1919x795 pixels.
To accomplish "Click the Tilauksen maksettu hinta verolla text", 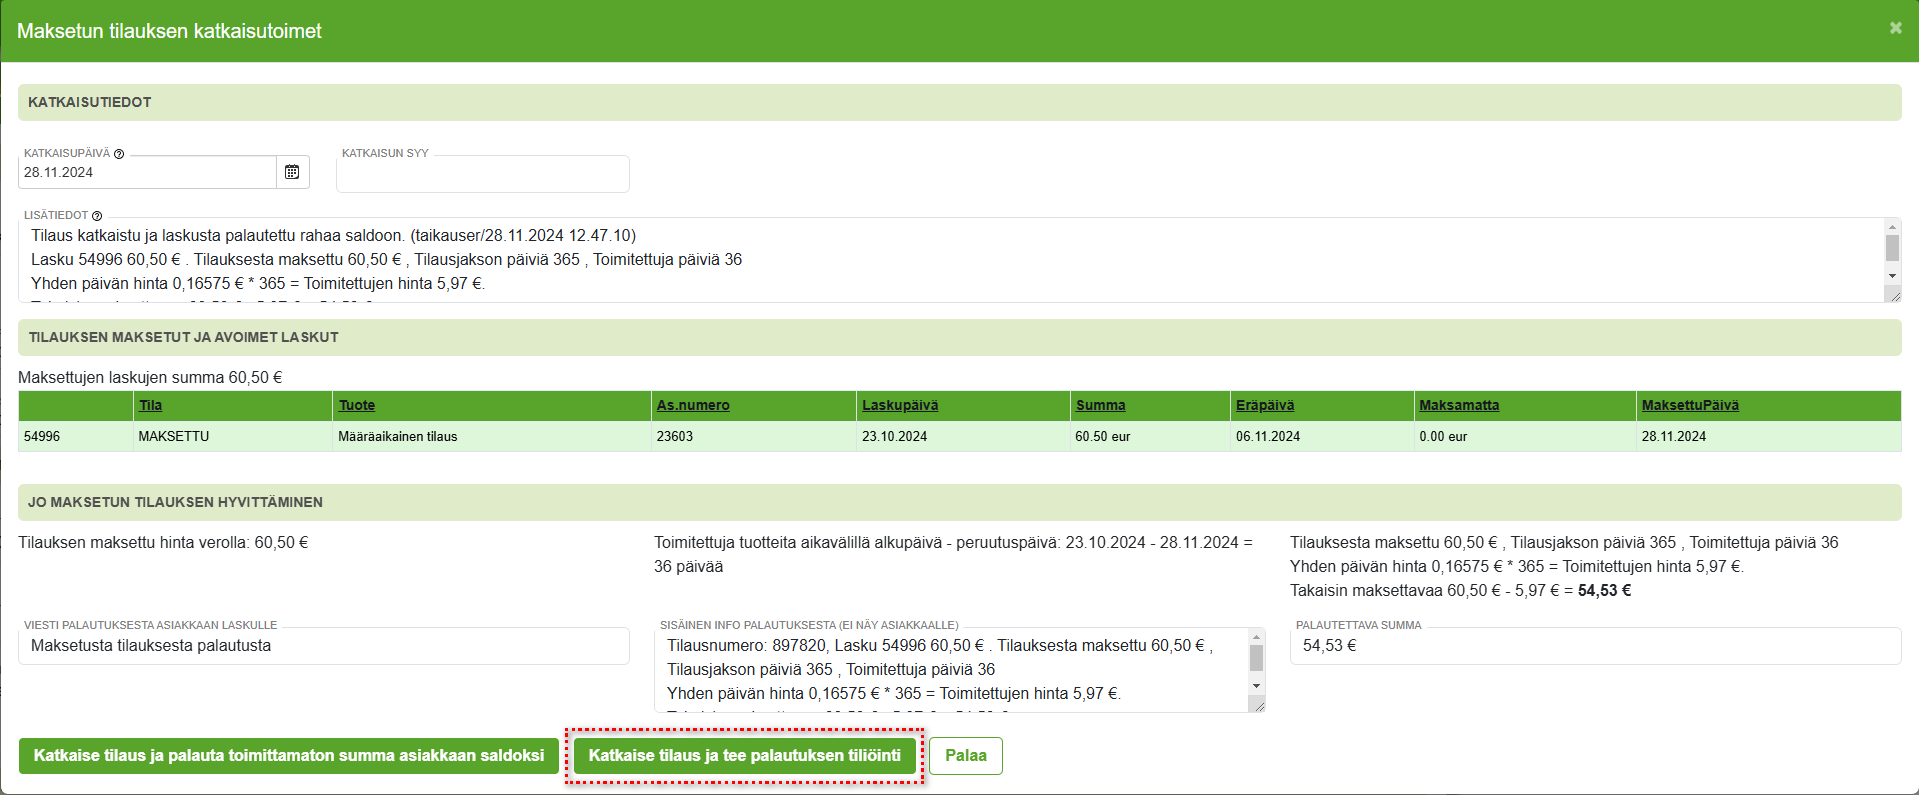I will 163,542.
